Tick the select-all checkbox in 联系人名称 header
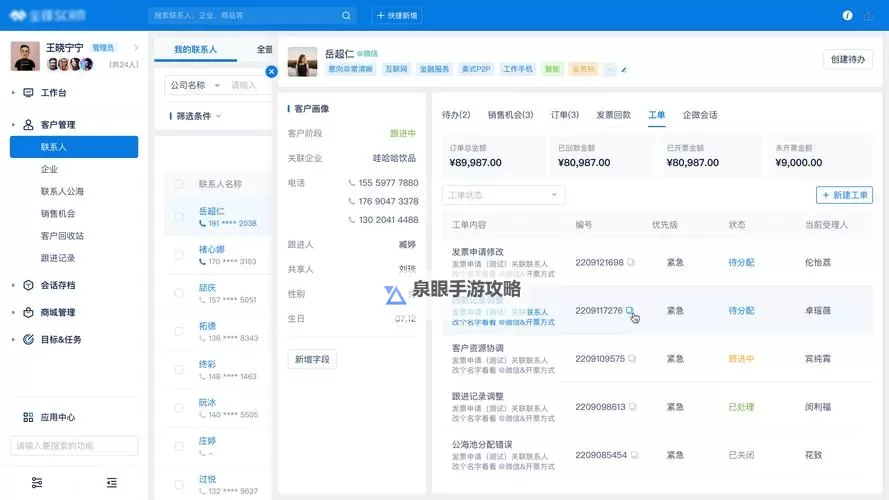The image size is (889, 500). click(x=179, y=184)
